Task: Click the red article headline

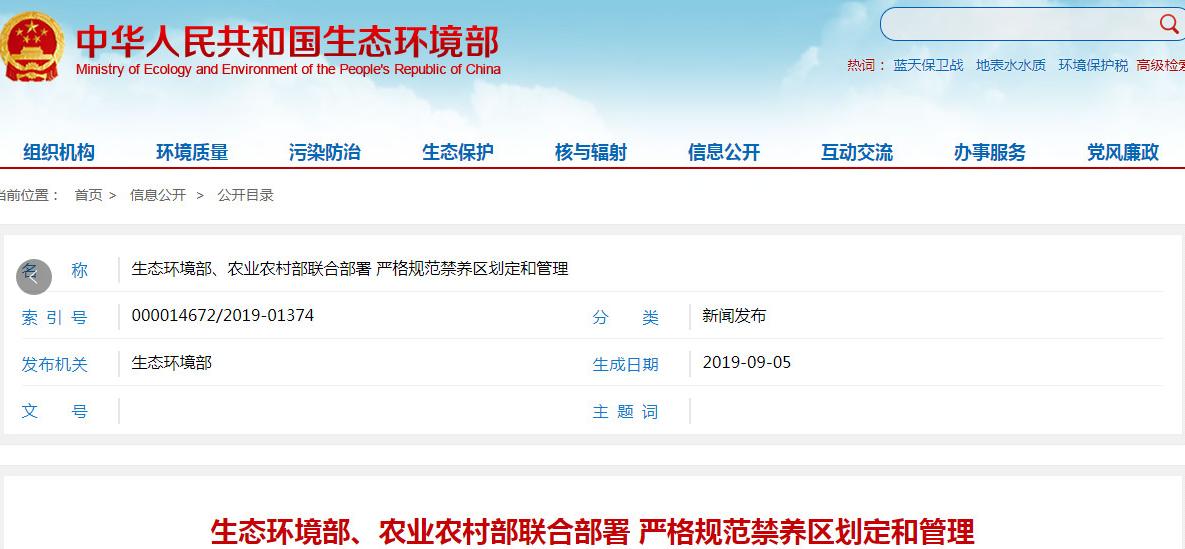Action: 592,532
